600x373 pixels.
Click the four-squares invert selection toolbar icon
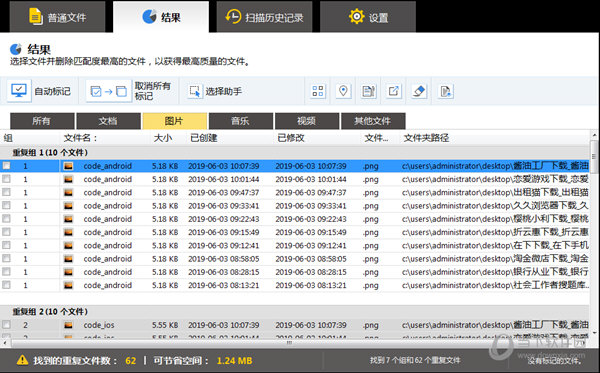tap(318, 91)
